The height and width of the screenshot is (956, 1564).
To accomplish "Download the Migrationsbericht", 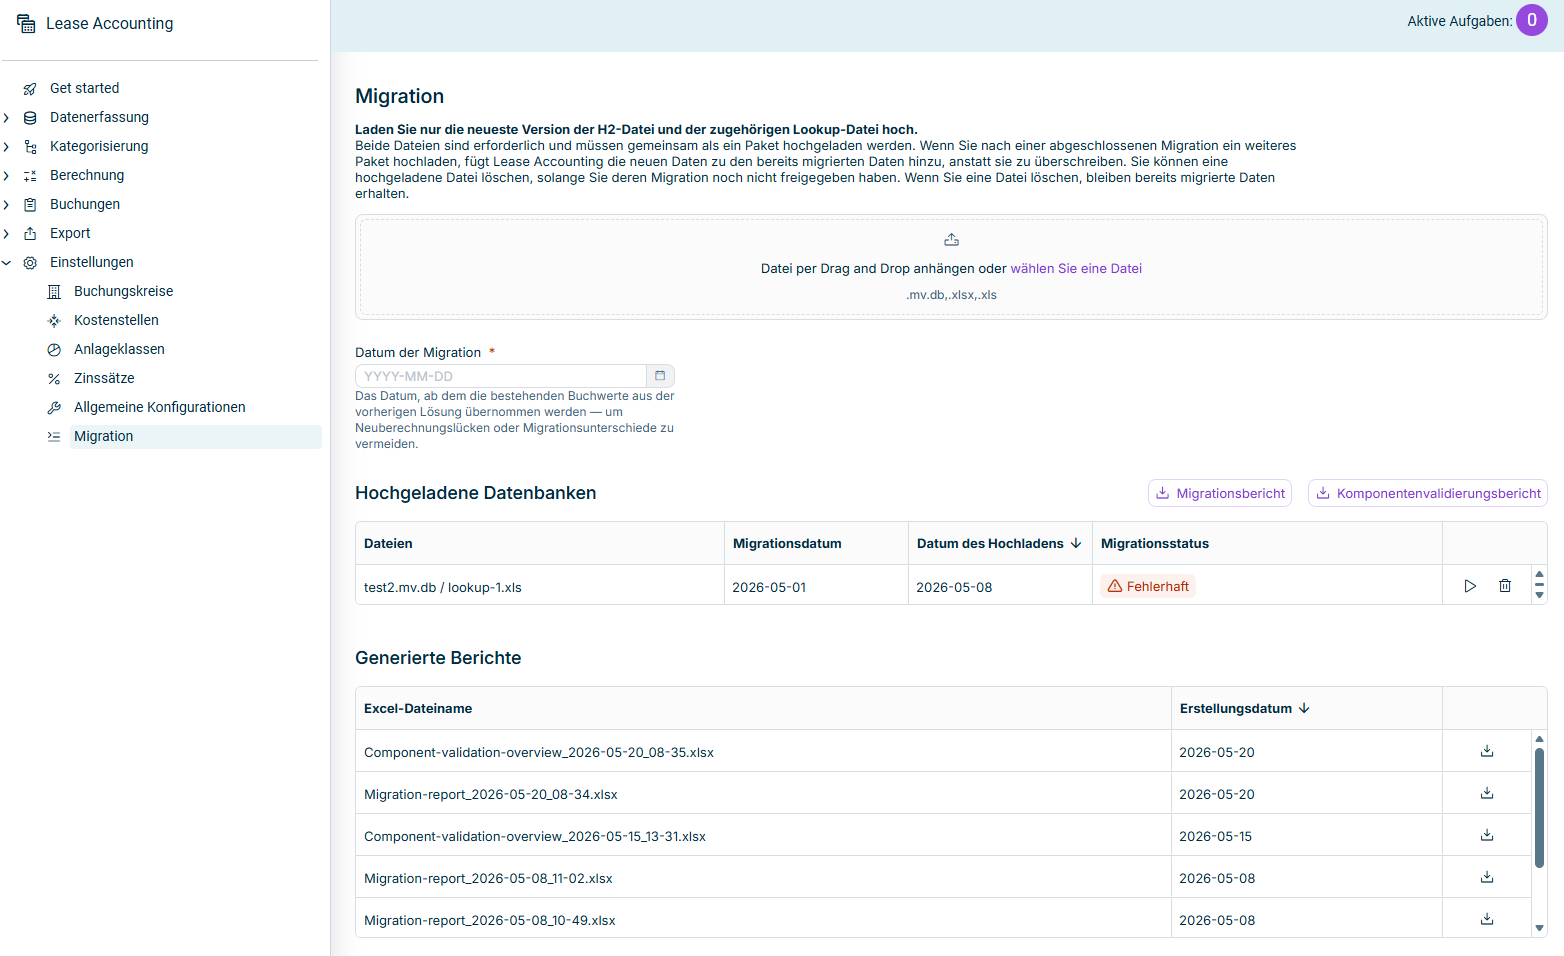I will coord(1220,493).
